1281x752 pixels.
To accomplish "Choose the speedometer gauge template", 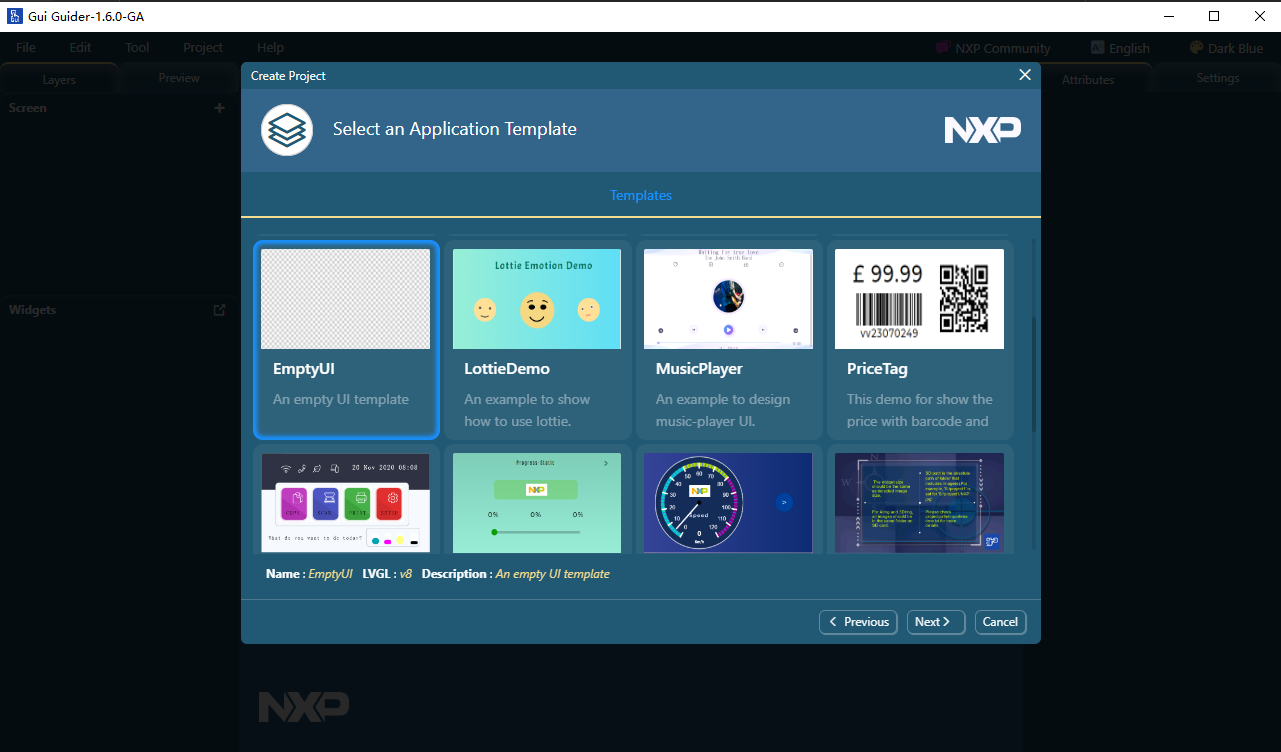I will (728, 502).
